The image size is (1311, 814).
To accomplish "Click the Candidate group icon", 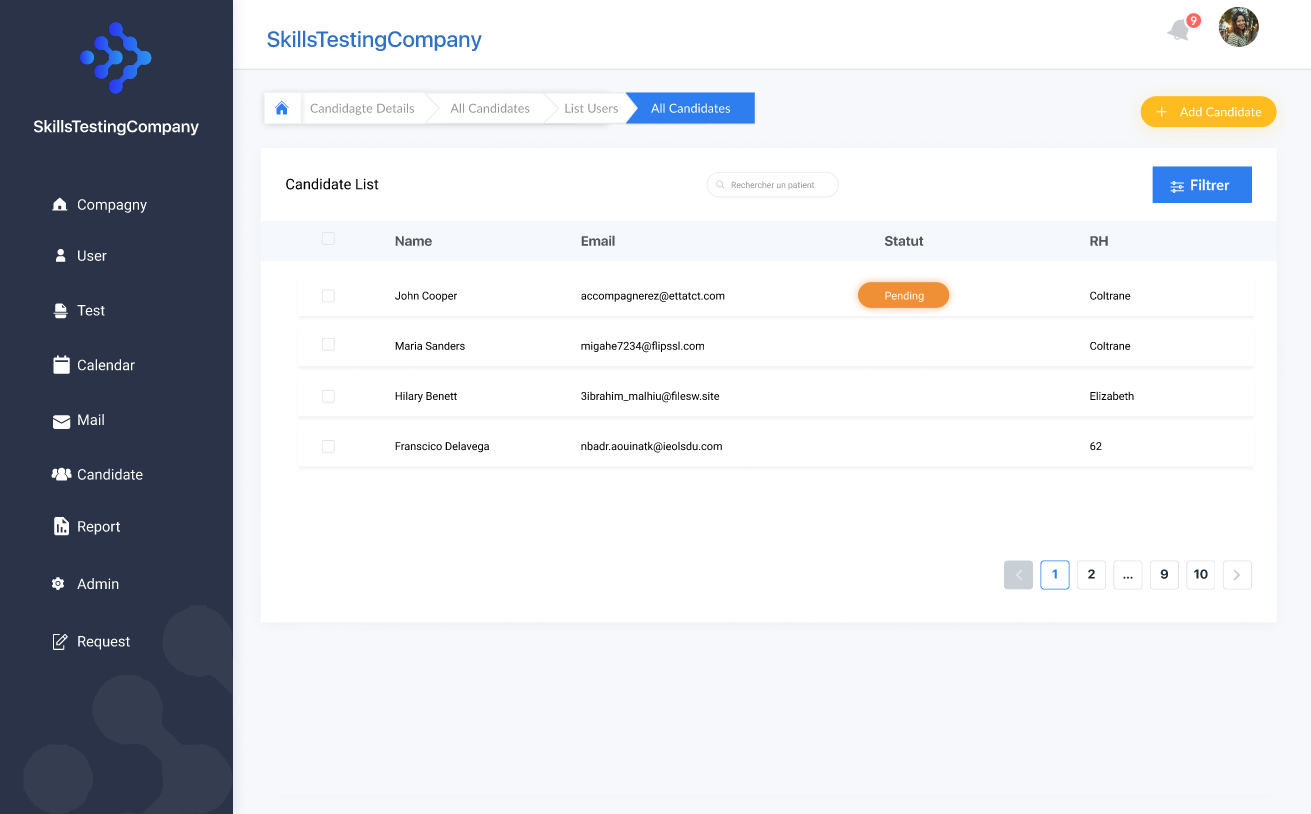I will pos(61,475).
